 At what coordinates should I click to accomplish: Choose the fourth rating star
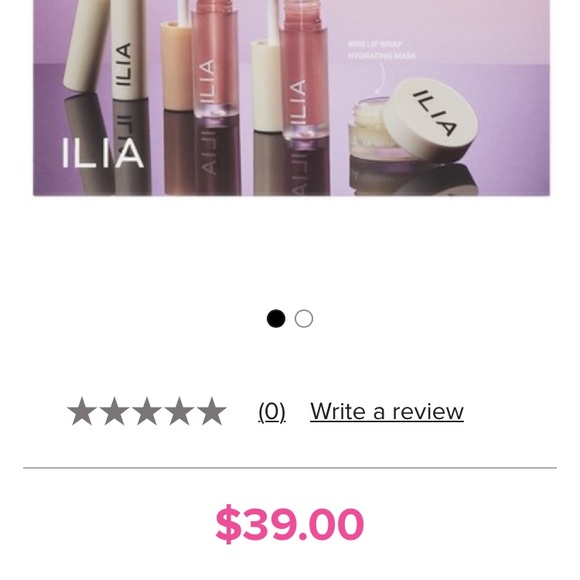pyautogui.click(x=179, y=411)
